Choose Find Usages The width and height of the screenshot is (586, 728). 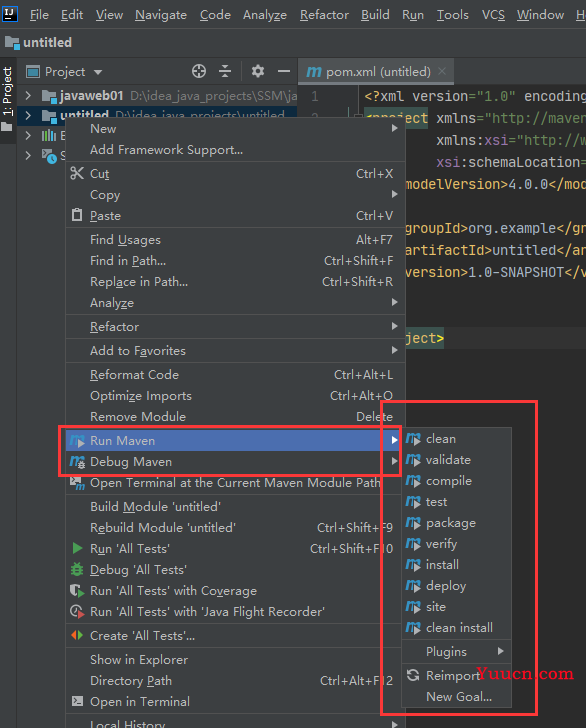(236, 240)
